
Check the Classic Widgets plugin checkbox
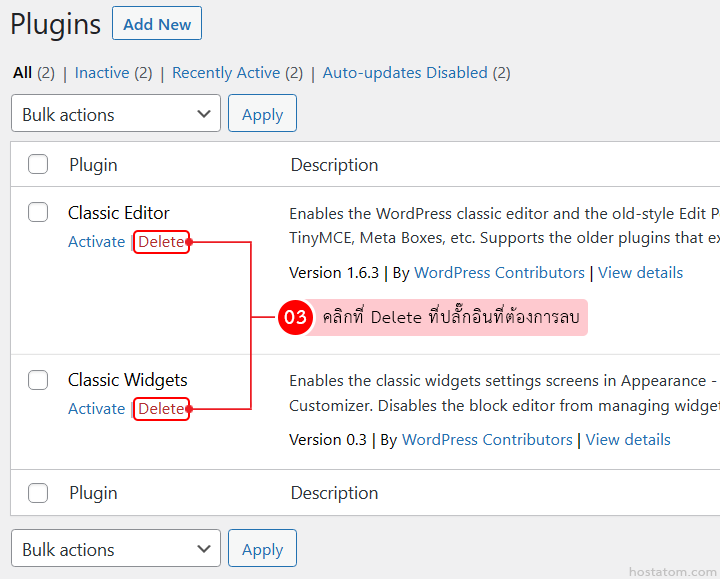pos(38,380)
